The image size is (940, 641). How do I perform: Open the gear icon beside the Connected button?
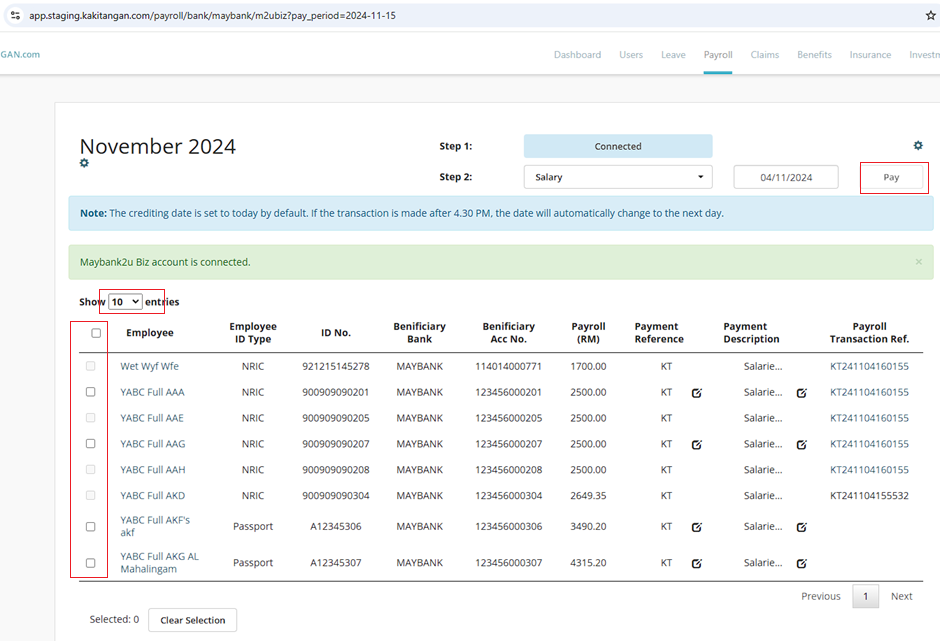[x=918, y=146]
